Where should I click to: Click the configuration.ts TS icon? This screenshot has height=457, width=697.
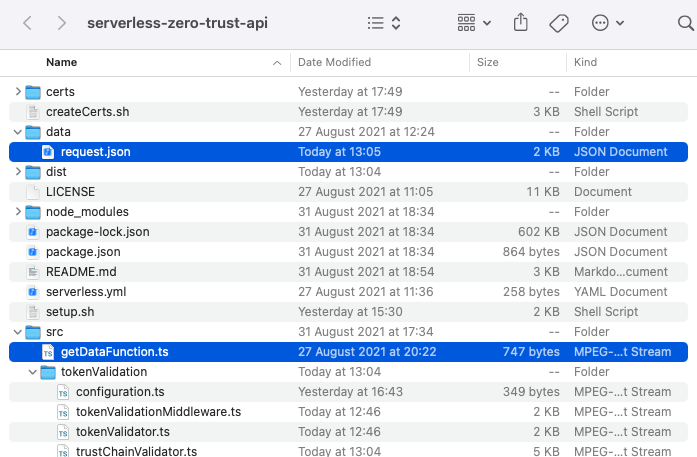63,392
